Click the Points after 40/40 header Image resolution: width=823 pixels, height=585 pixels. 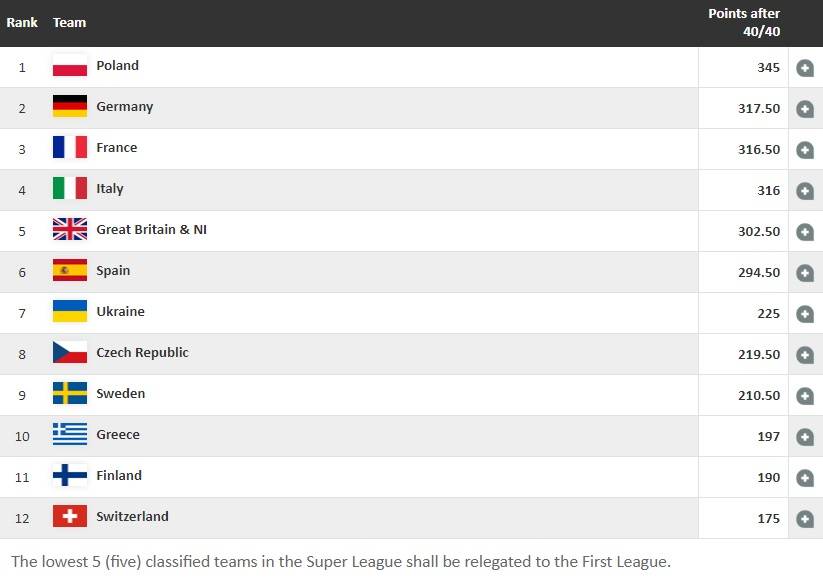click(x=743, y=22)
